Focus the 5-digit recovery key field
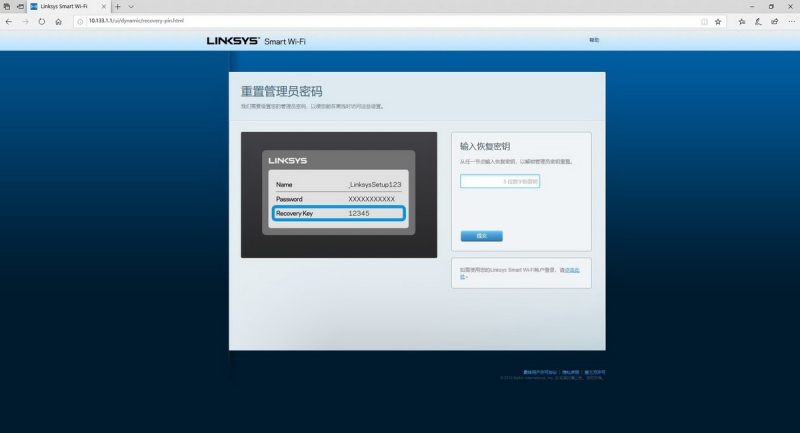Screen dimensions: 800x433 coord(500,181)
